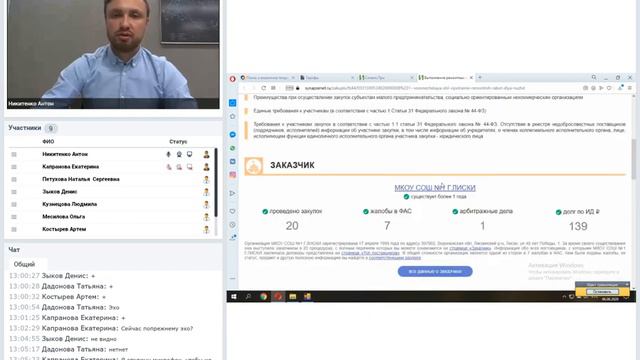Reload the page in Opera
The height and width of the screenshot is (360, 640).
click(x=264, y=88)
